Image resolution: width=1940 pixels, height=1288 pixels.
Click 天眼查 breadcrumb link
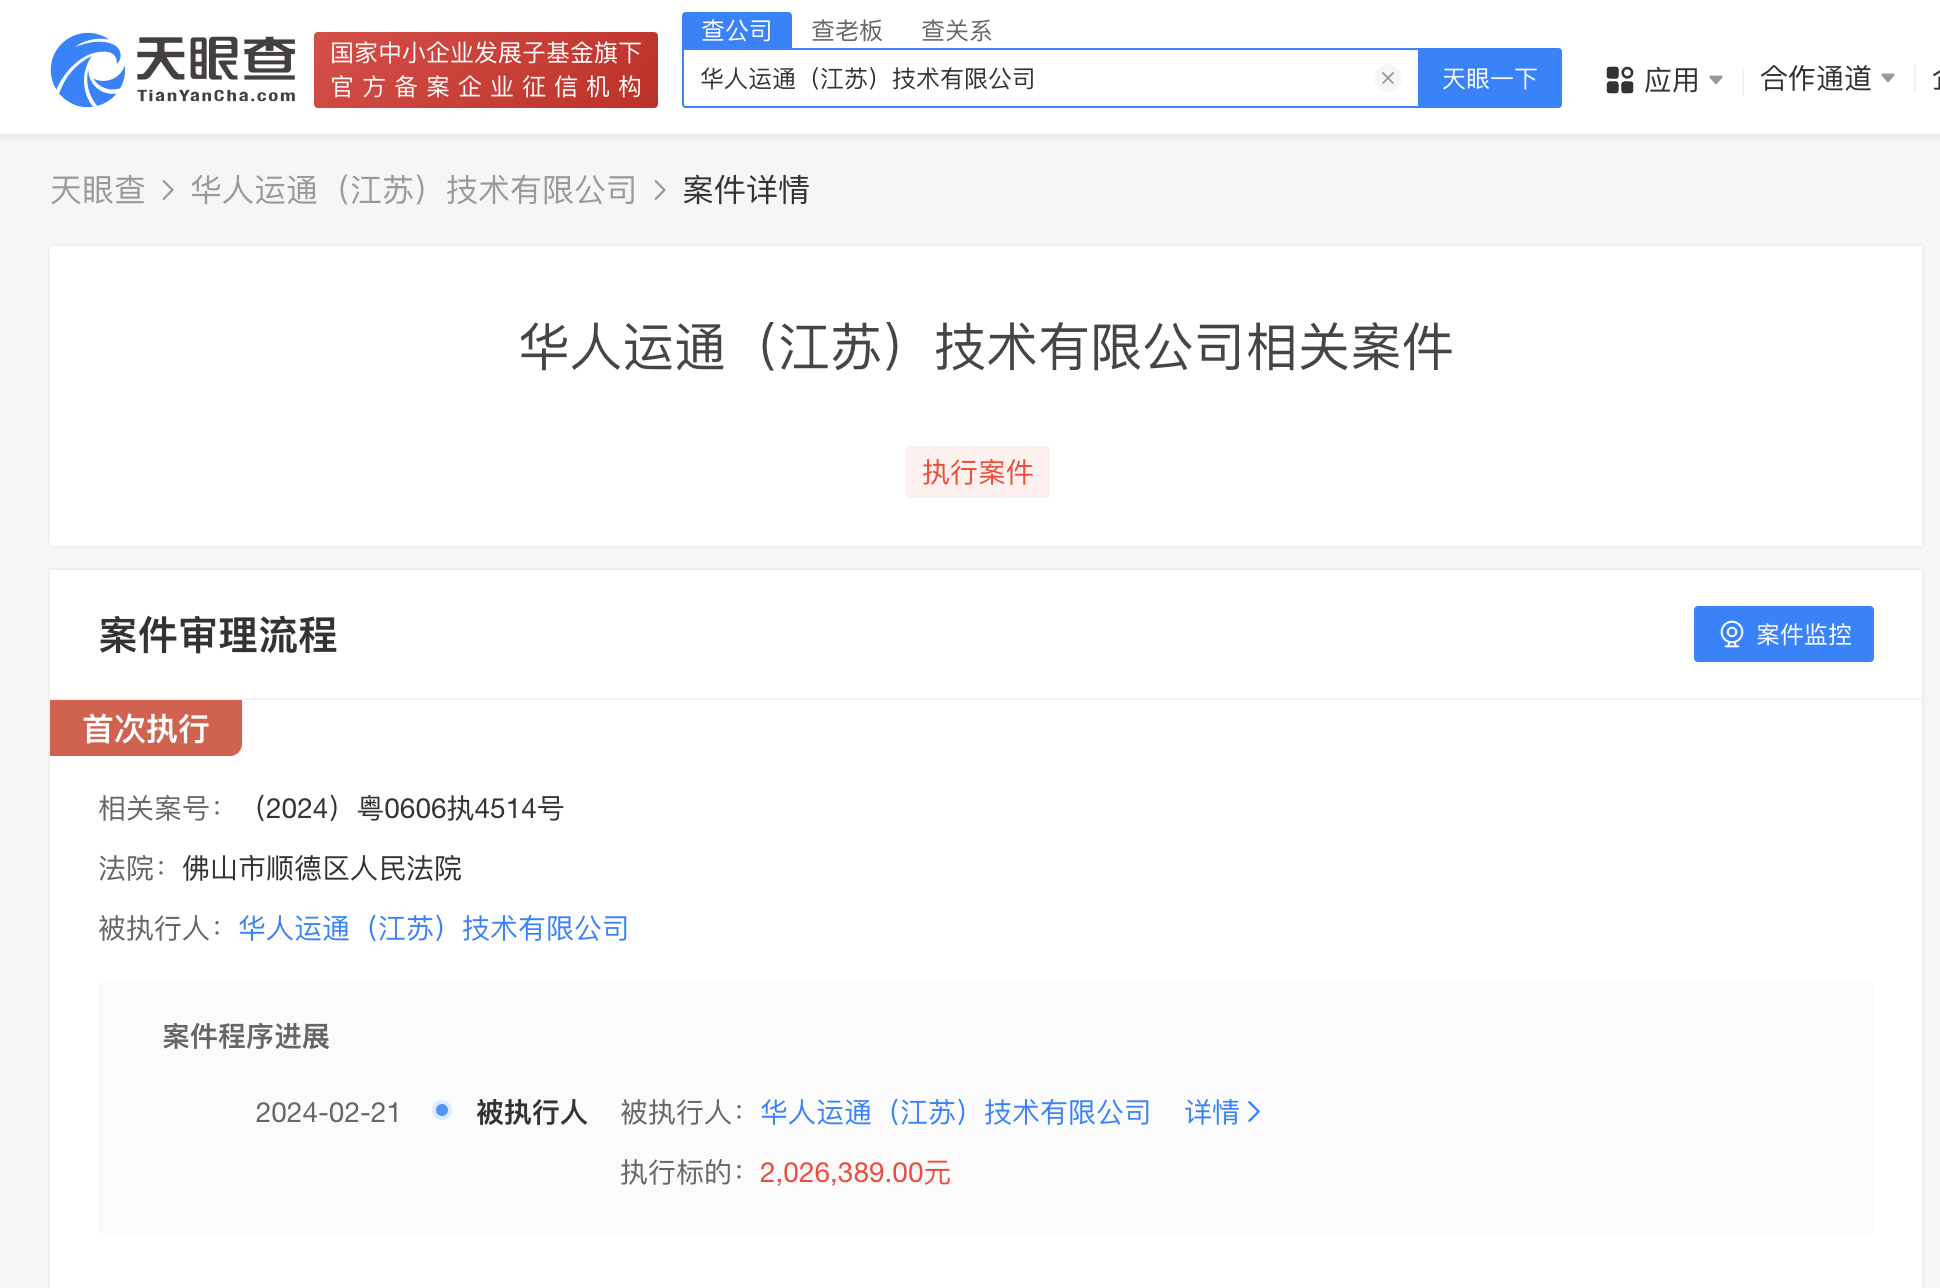[x=98, y=190]
